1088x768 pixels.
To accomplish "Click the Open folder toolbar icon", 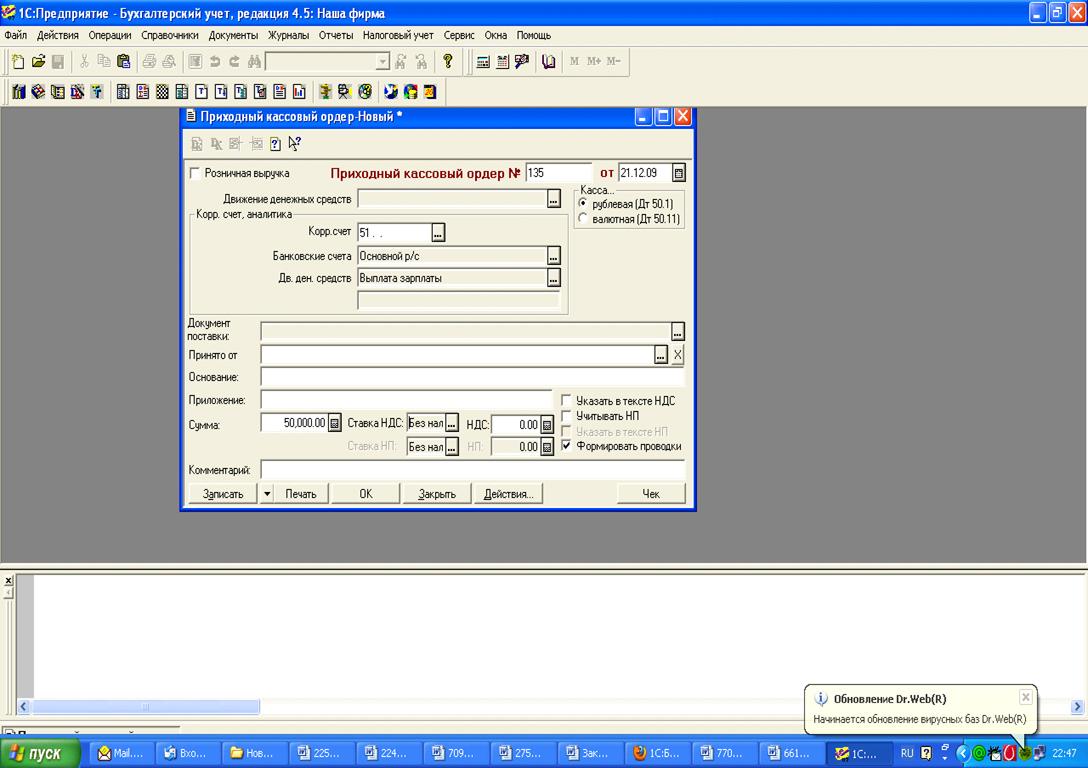I will click(38, 62).
